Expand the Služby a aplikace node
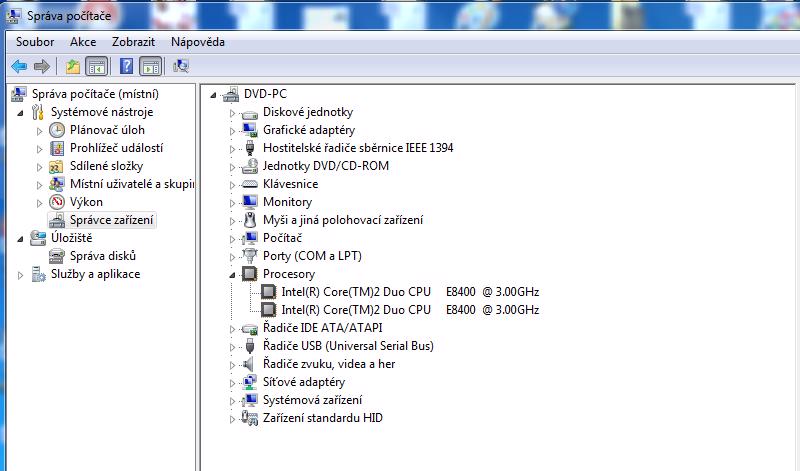Viewport: 800px width, 471px height. pyautogui.click(x=20, y=276)
